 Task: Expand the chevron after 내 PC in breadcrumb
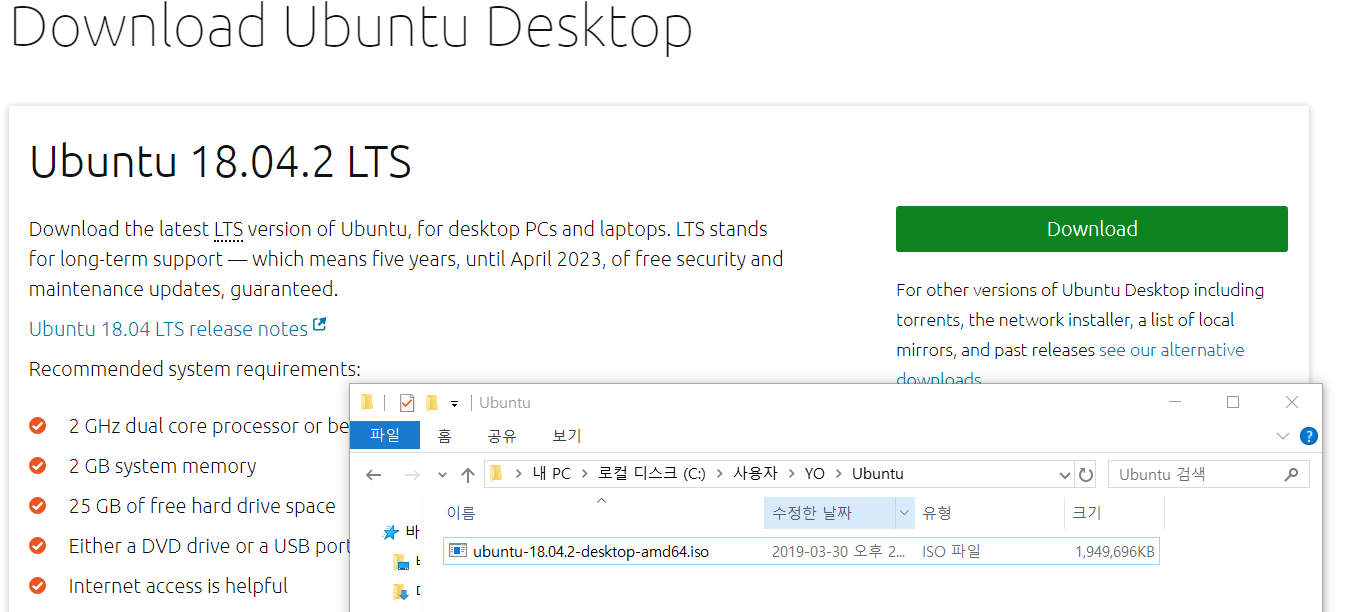585,474
